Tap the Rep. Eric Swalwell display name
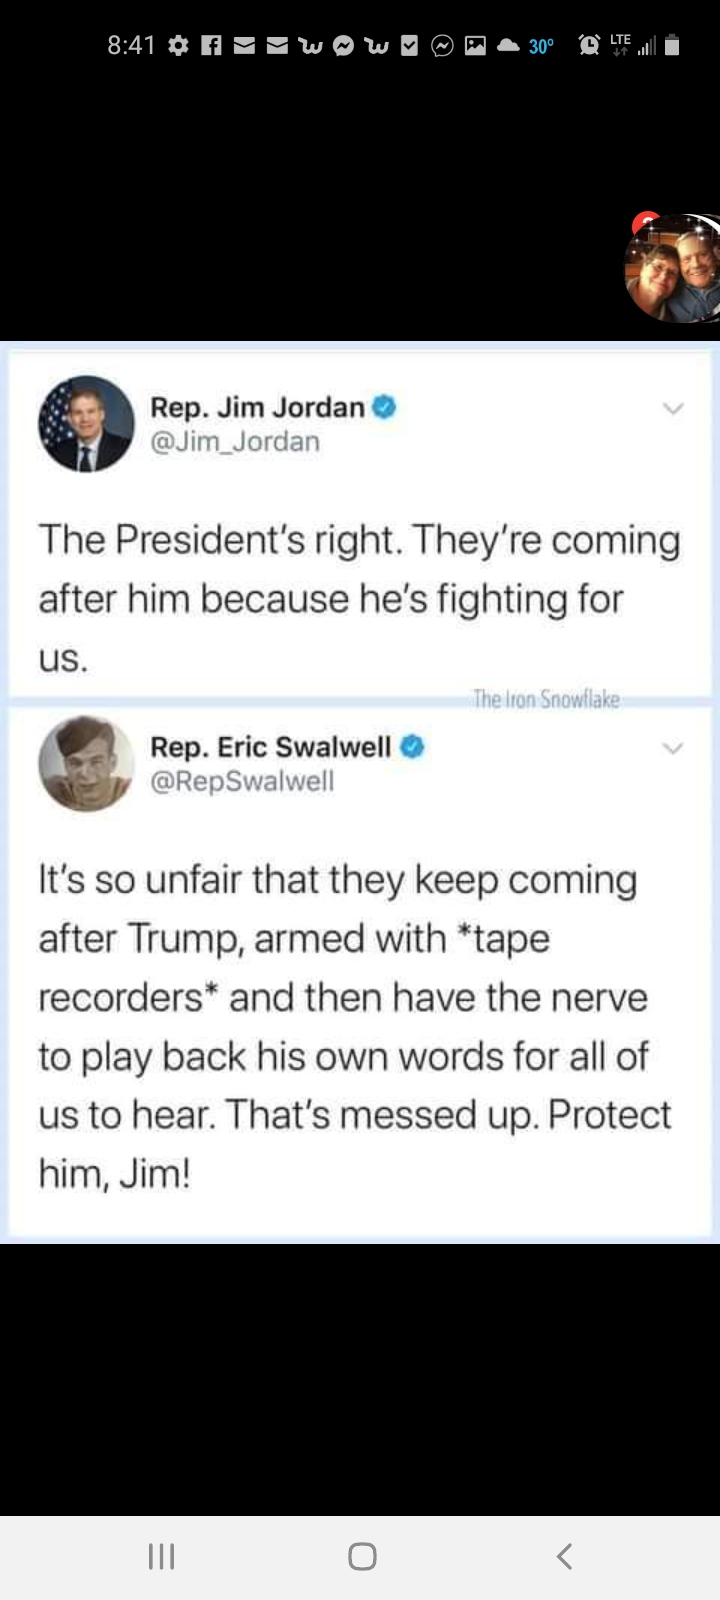Screen dimensions: 720x1600 tap(271, 747)
